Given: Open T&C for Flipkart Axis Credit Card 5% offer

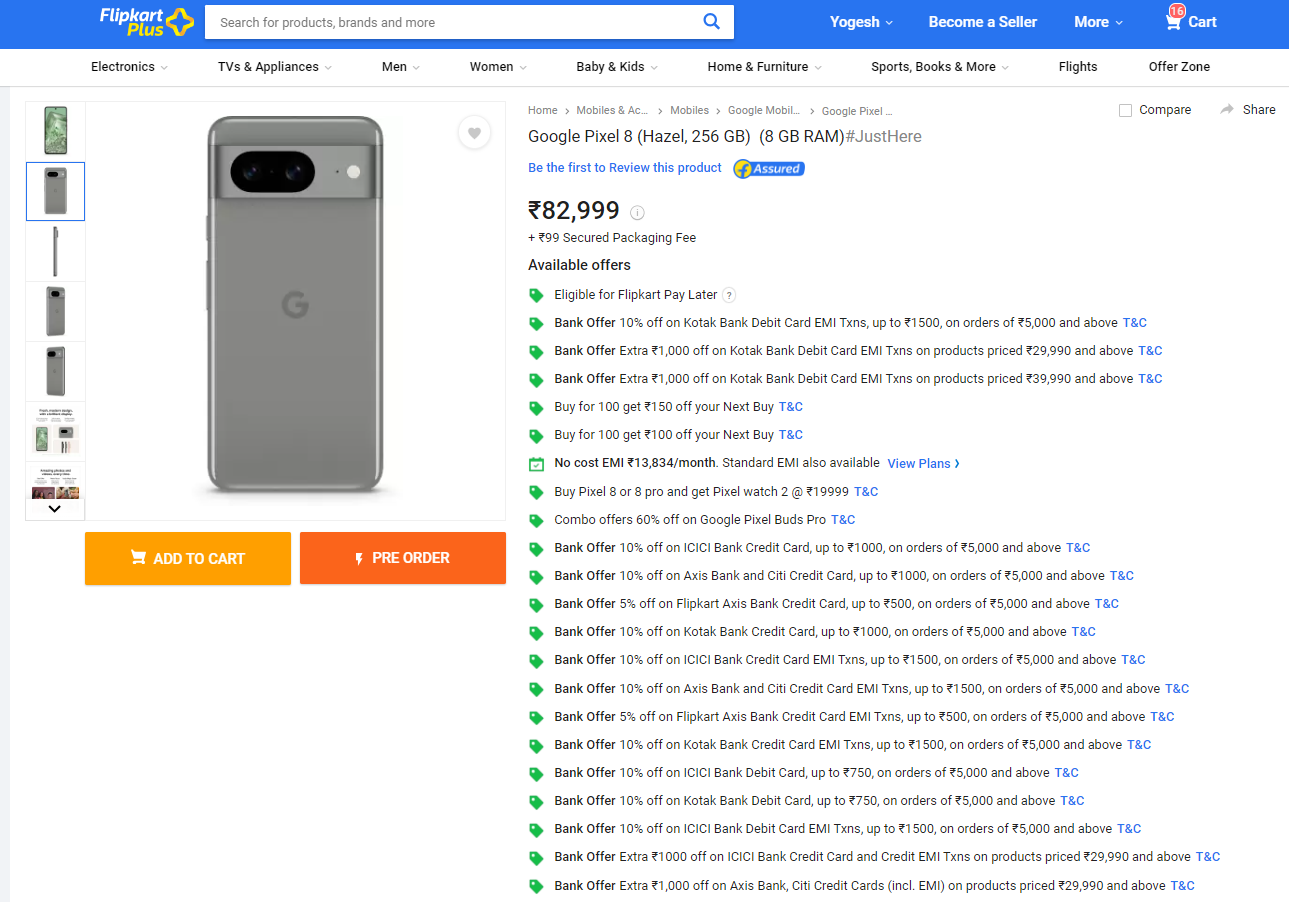Looking at the screenshot, I should coord(1107,604).
